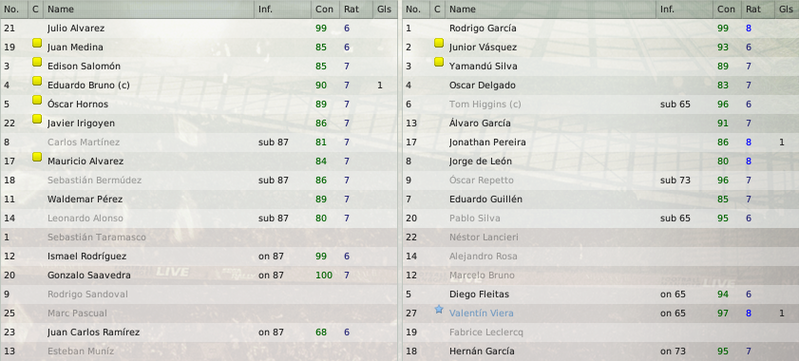
Task: Open Rodrigo García's player profile
Action: 483,28
